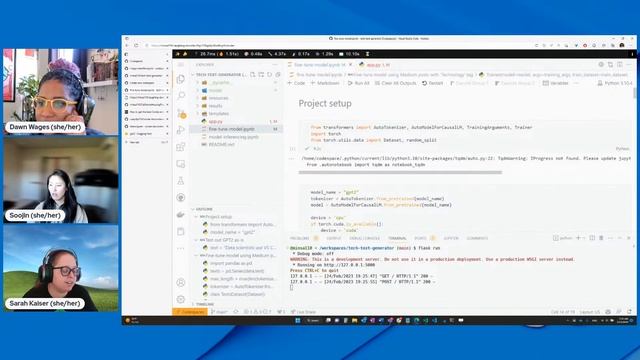Open the Jupyter panel tab

451,238
